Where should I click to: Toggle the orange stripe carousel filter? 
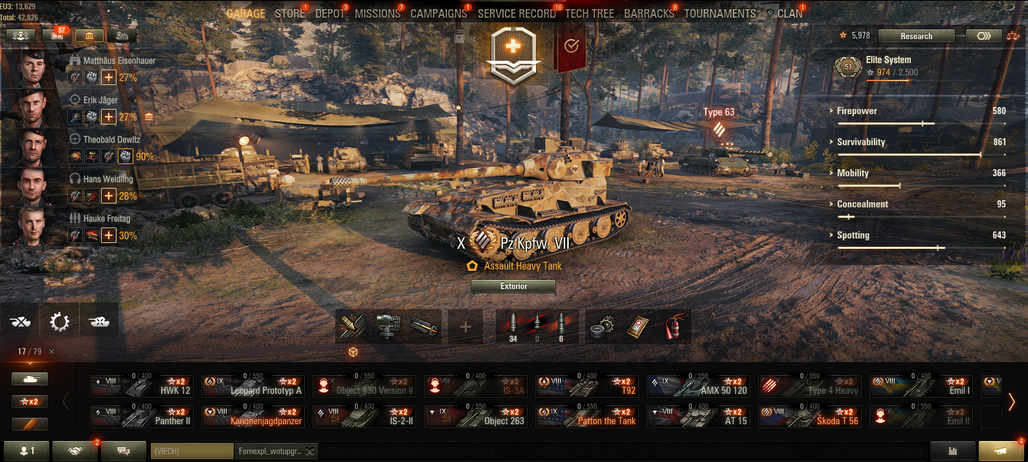click(x=30, y=425)
